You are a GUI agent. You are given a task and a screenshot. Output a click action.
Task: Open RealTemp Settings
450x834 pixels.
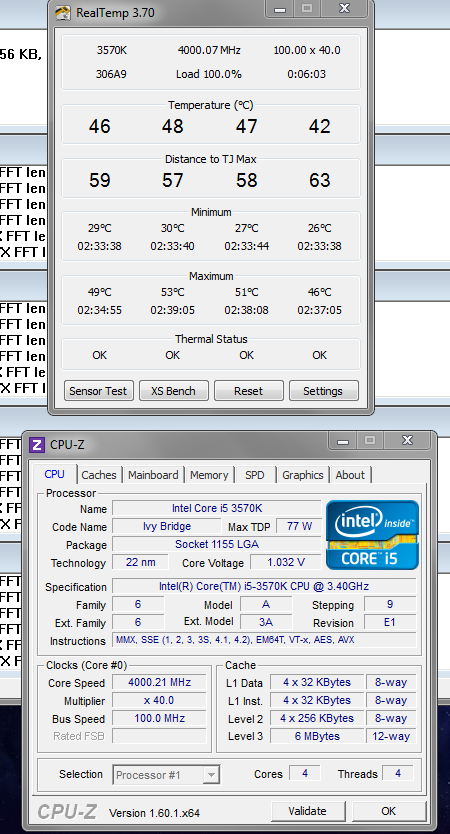point(323,391)
